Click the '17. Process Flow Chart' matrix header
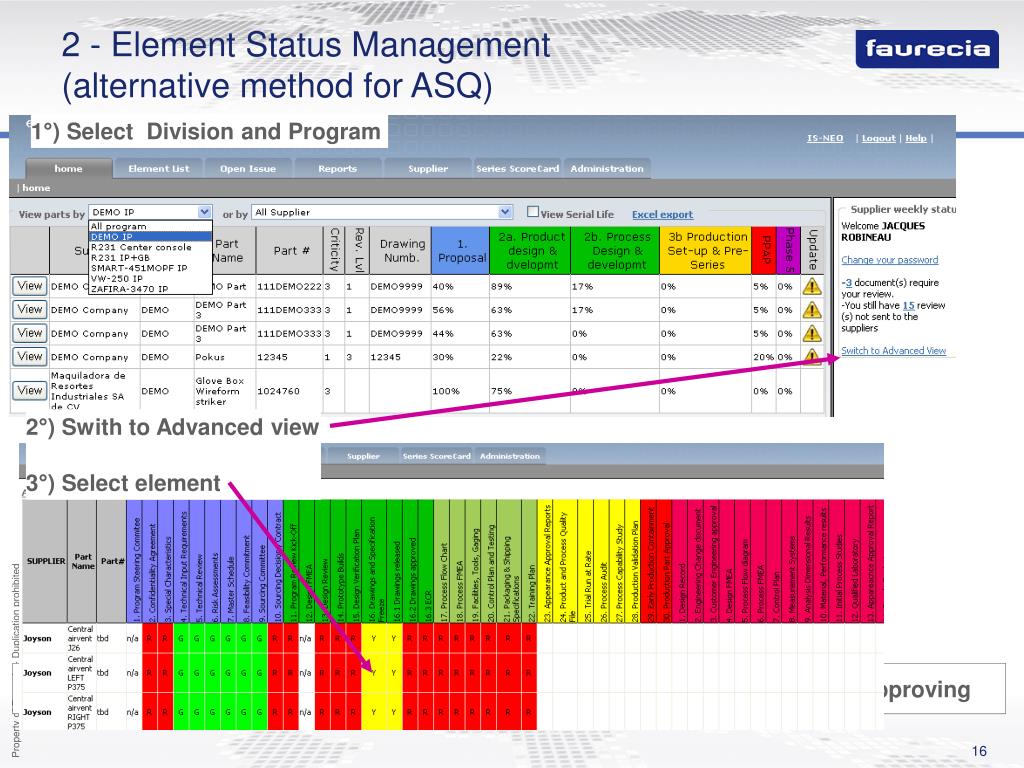 [x=443, y=562]
